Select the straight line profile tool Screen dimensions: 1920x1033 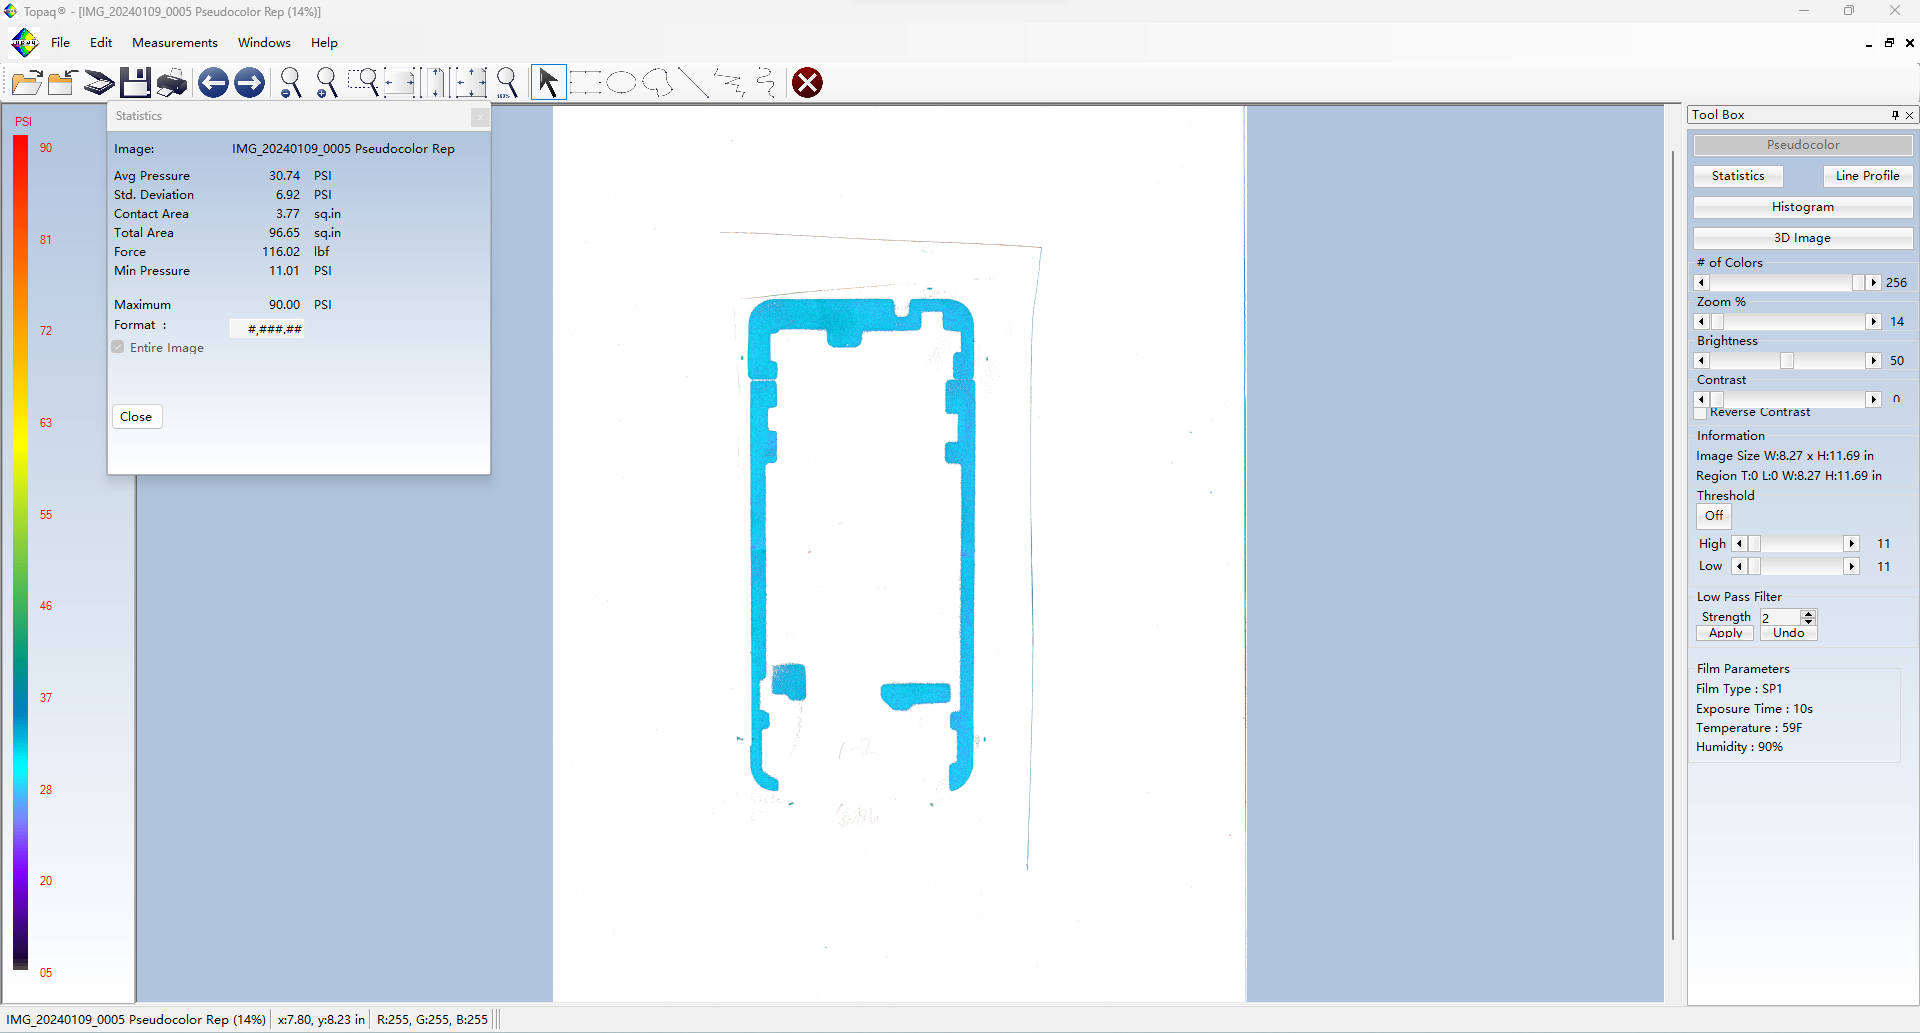693,83
